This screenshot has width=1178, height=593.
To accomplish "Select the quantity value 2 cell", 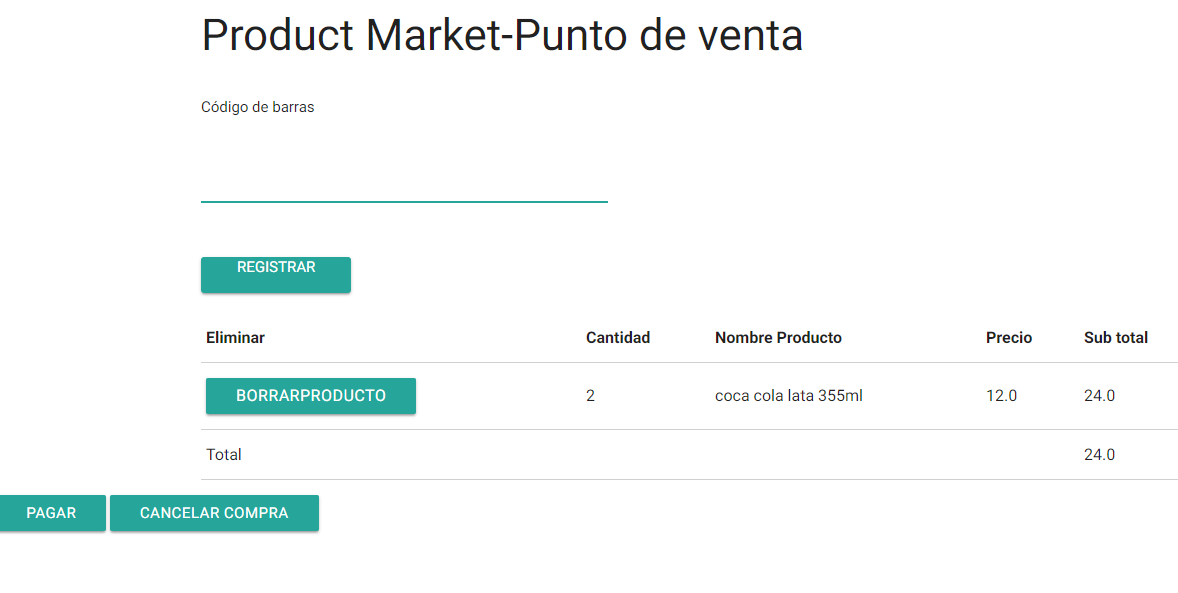I will (591, 395).
